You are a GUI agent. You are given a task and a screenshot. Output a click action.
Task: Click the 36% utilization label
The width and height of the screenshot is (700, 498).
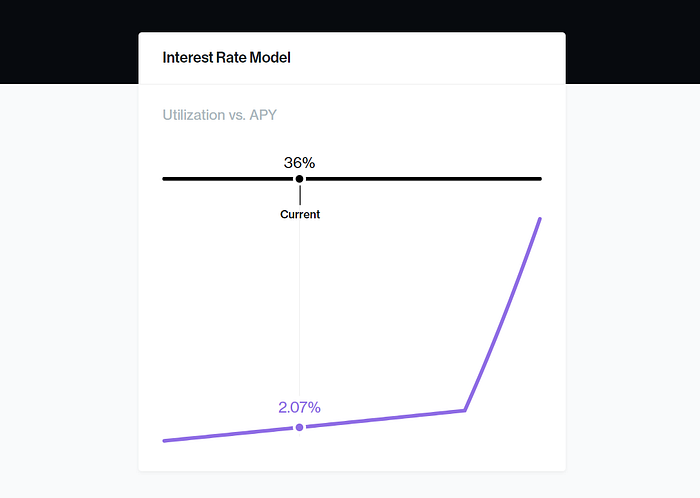point(299,162)
